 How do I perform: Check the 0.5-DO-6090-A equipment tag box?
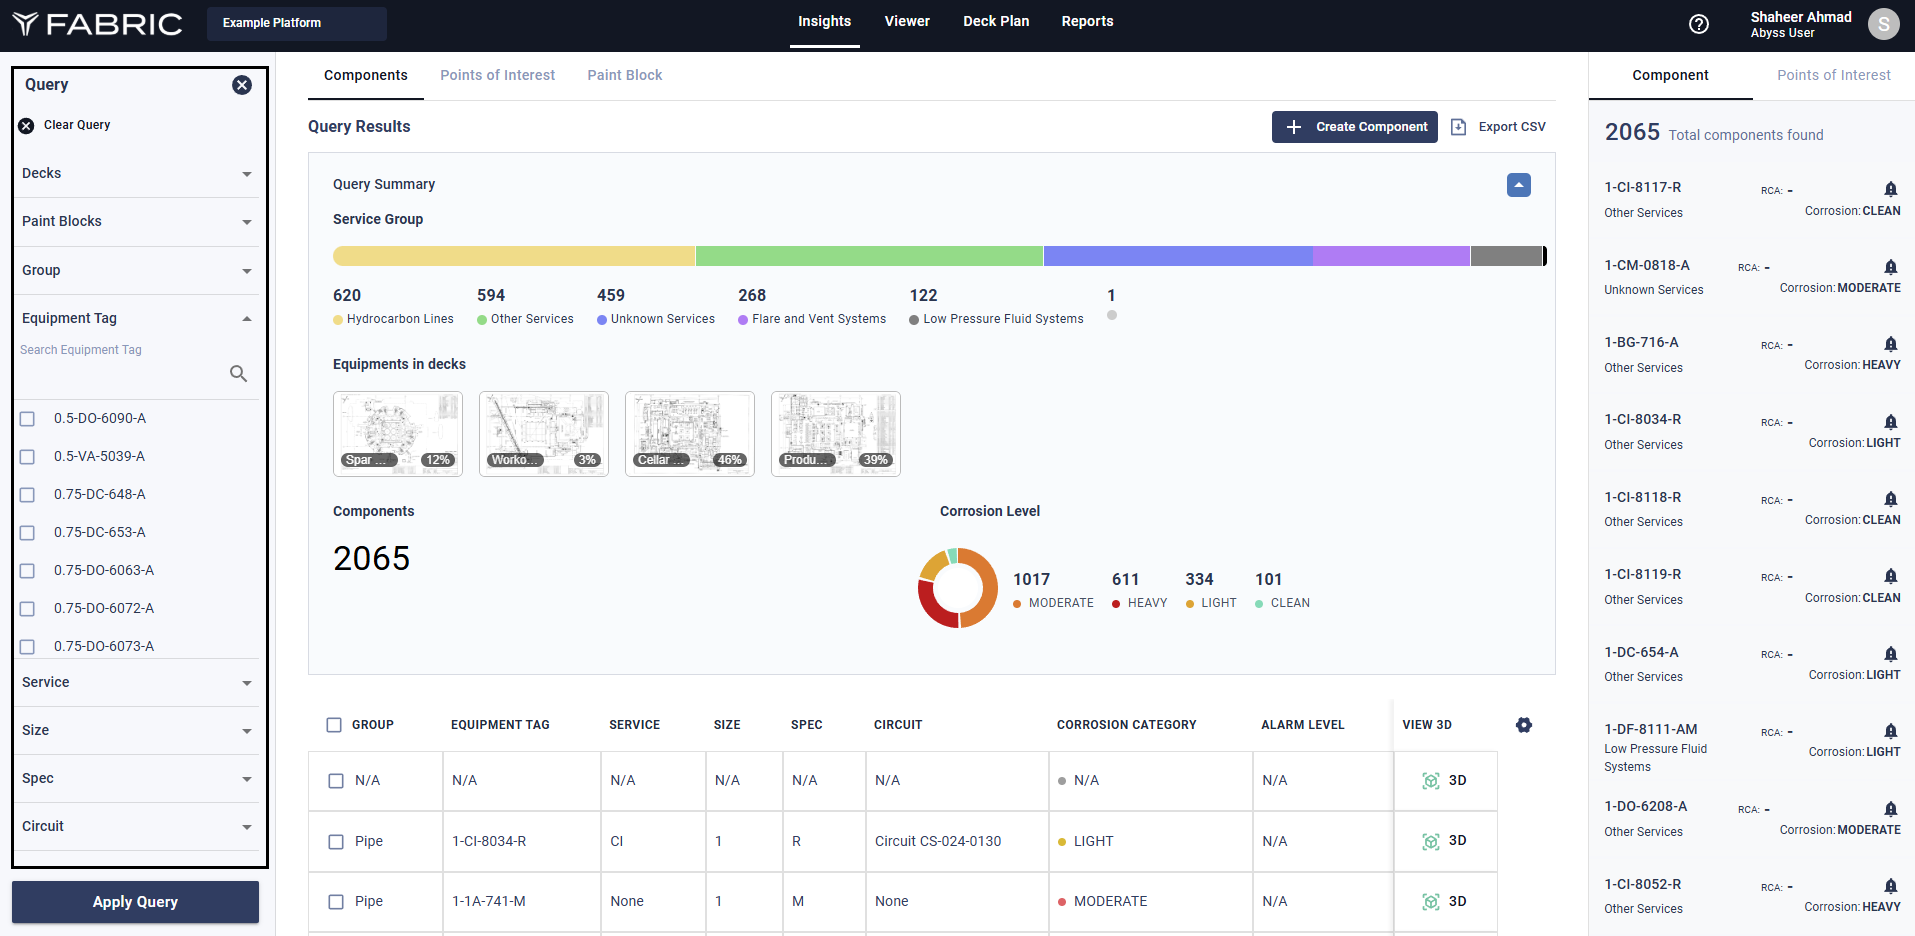28,419
